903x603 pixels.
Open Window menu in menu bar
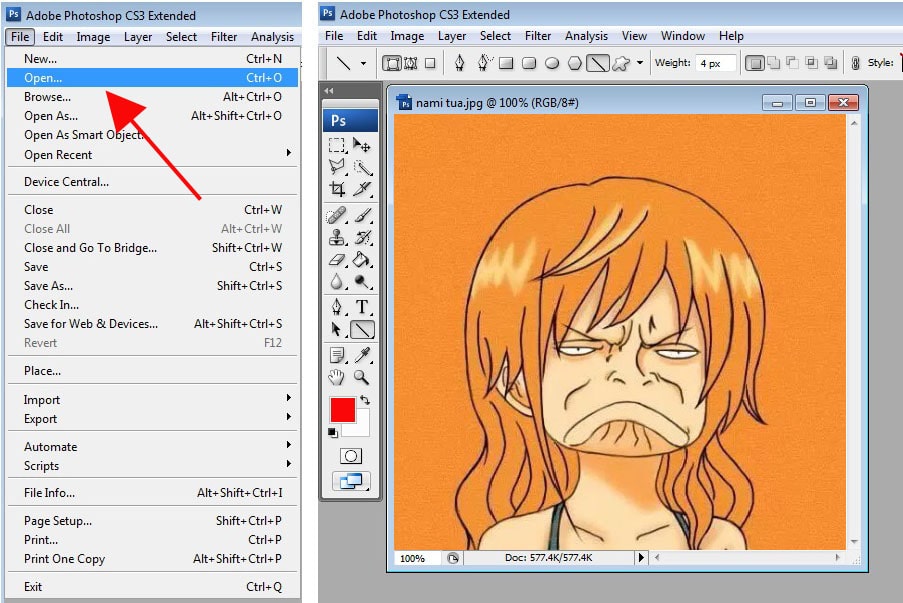click(x=682, y=36)
